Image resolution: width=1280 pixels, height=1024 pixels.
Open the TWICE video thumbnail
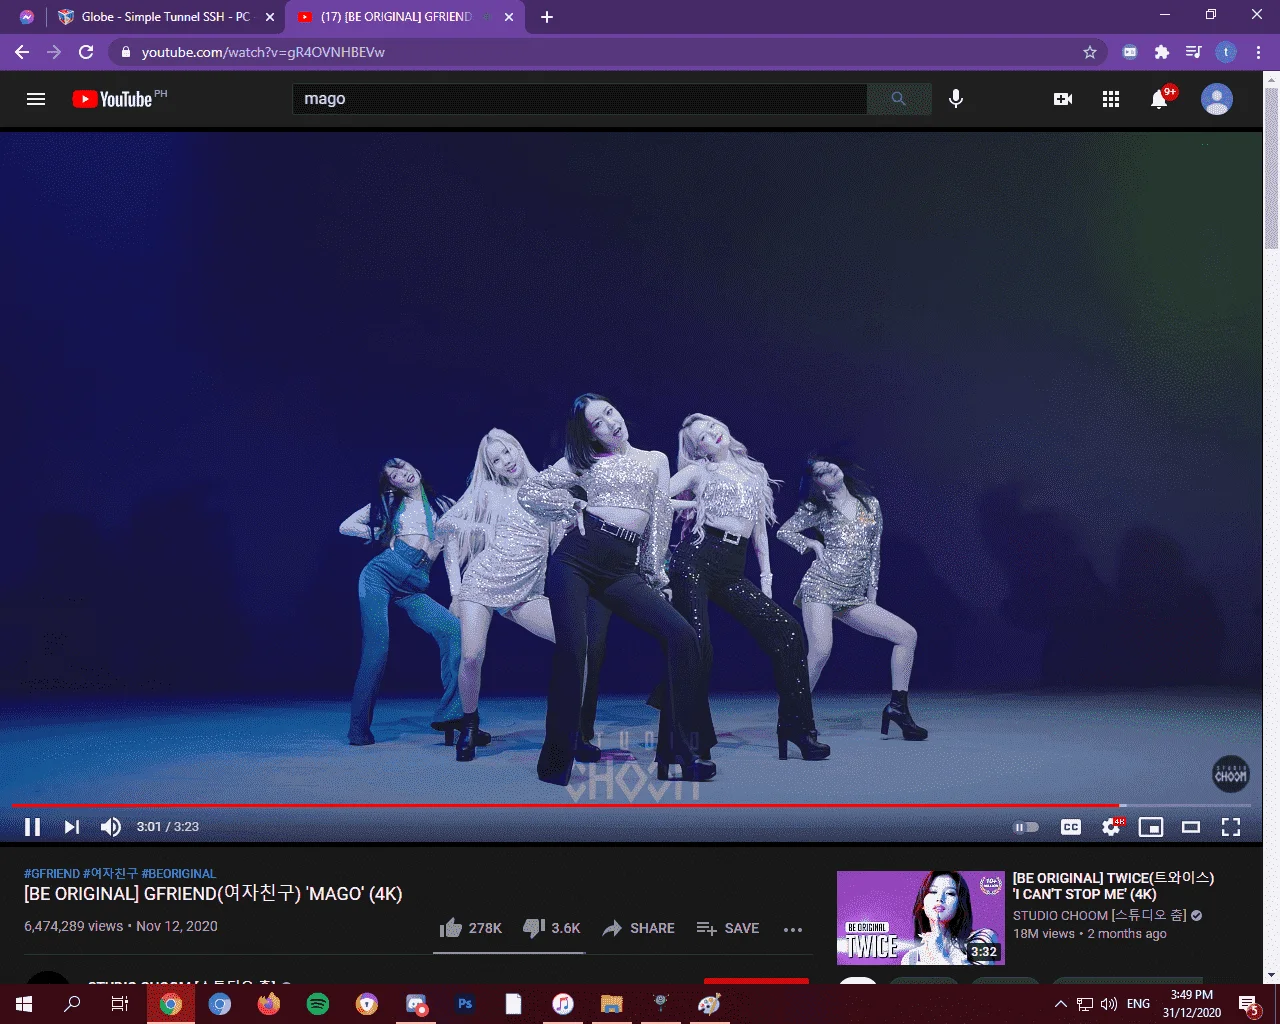920,918
